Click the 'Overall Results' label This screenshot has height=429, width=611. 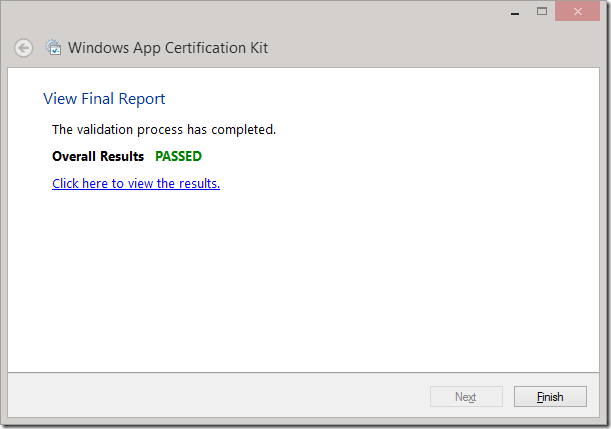click(98, 156)
